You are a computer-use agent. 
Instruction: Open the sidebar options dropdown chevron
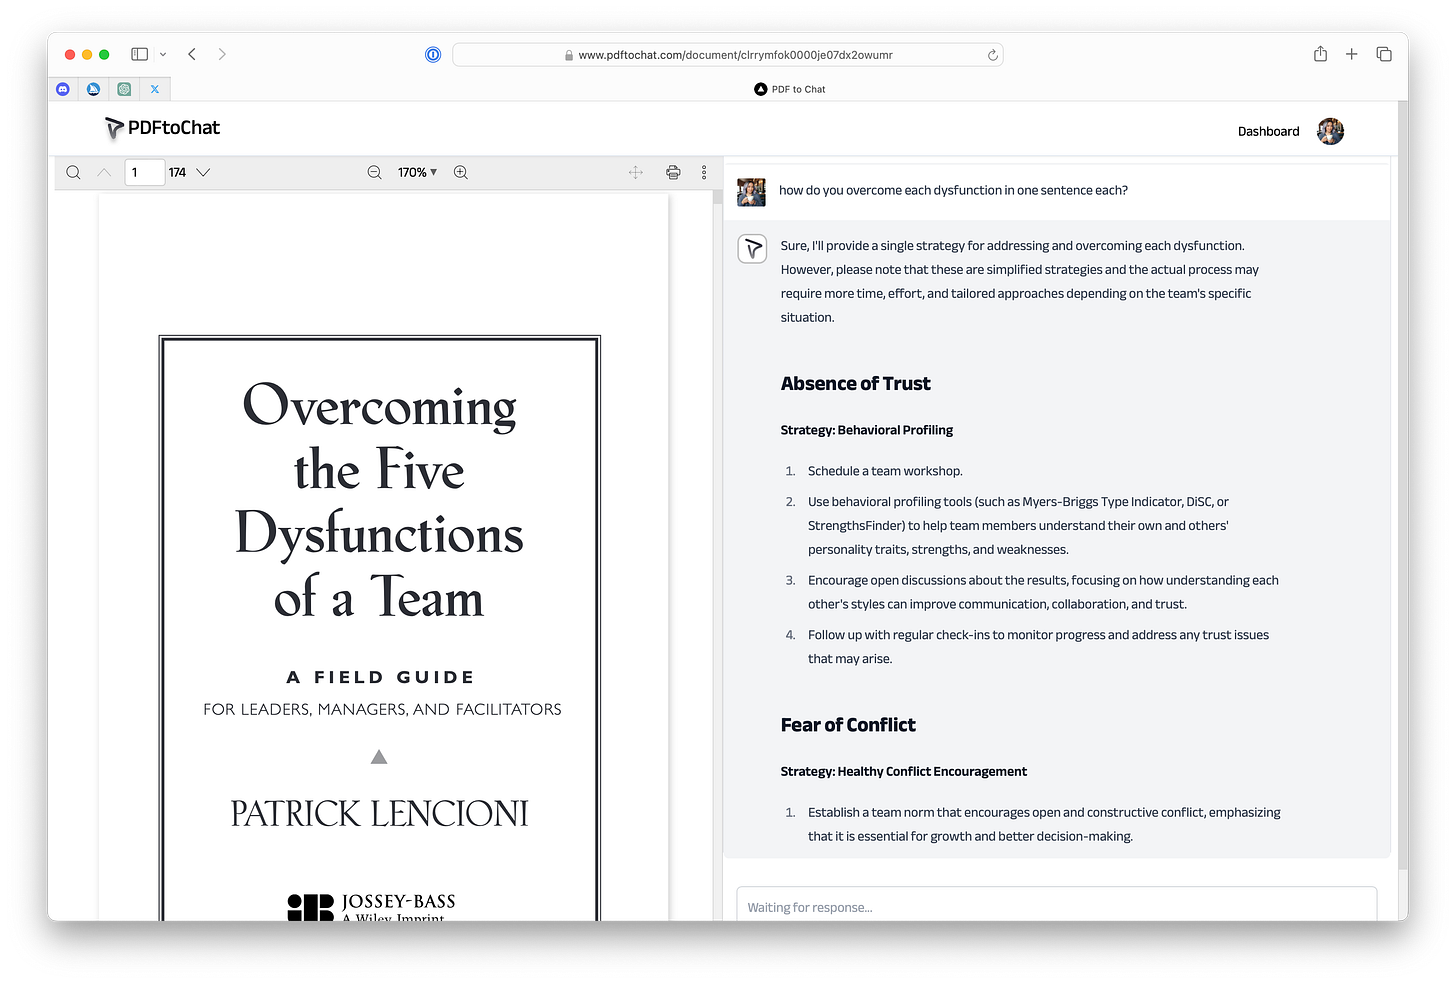[x=163, y=54]
